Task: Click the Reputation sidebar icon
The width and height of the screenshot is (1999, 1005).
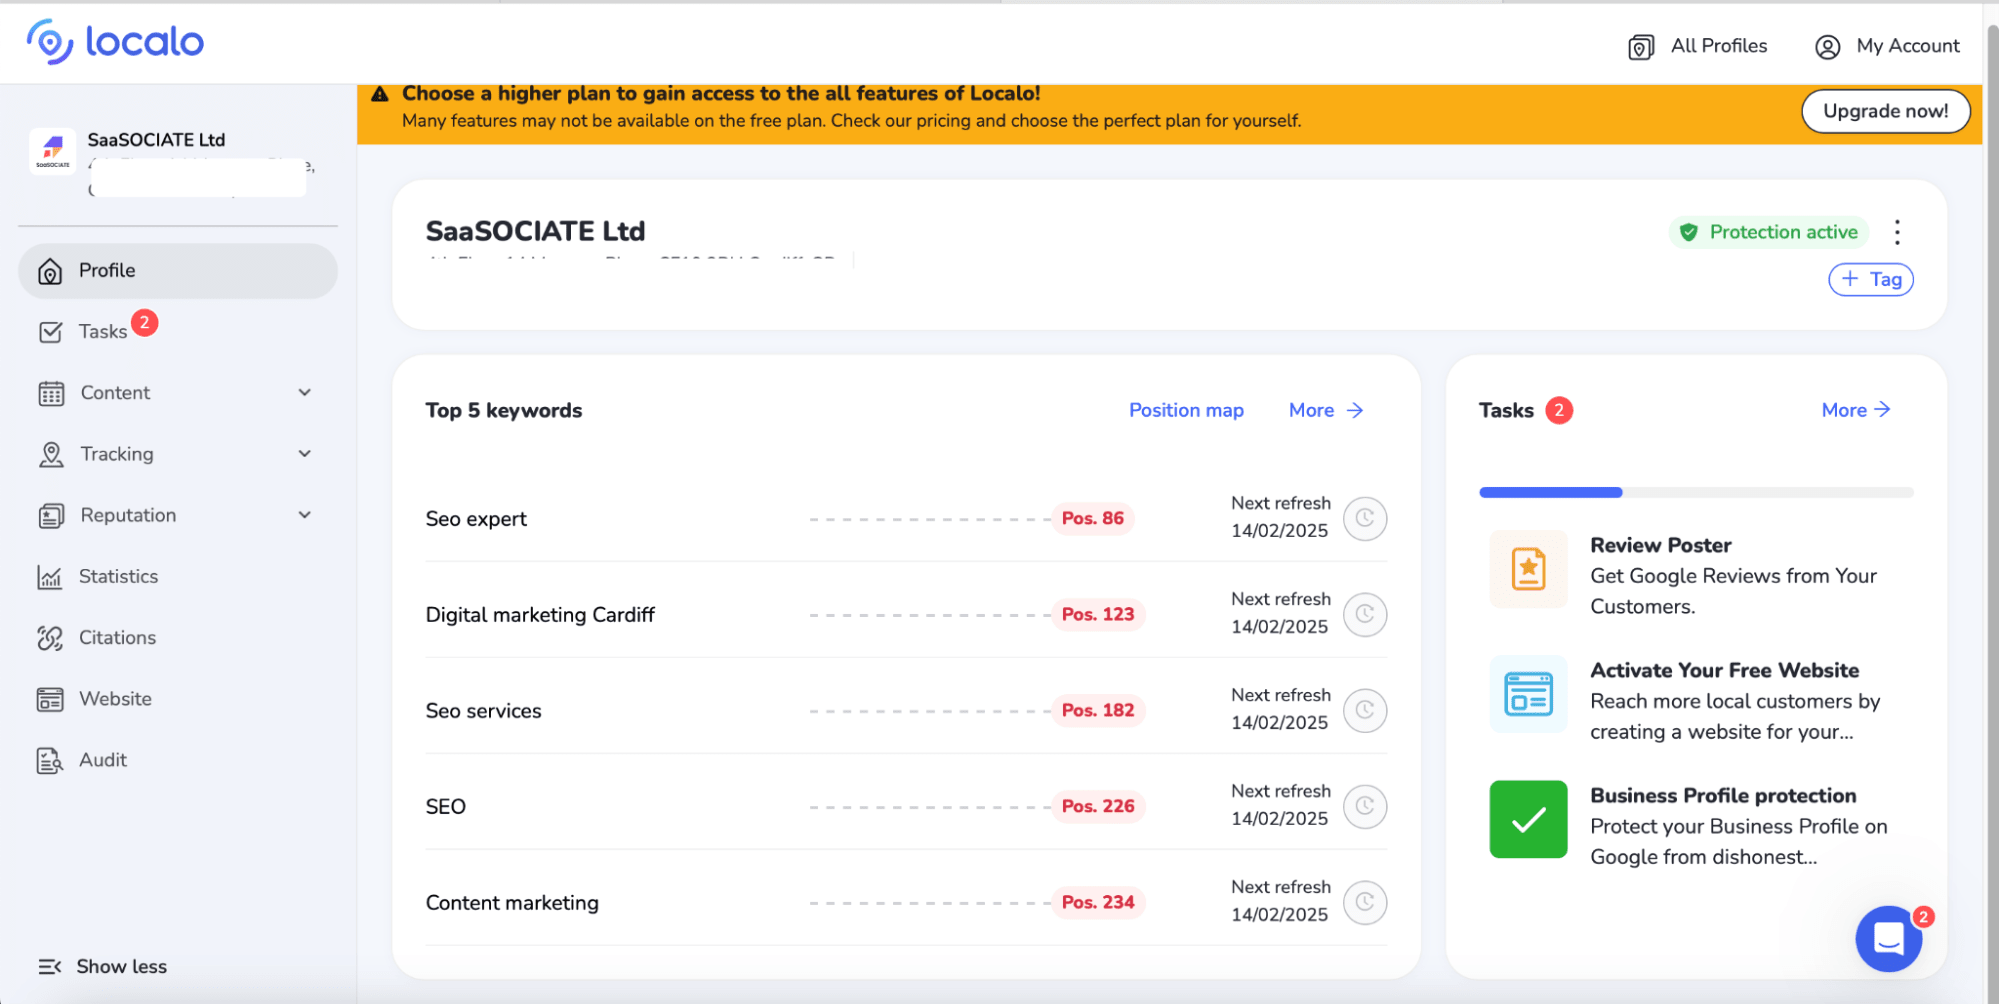Action: point(51,516)
